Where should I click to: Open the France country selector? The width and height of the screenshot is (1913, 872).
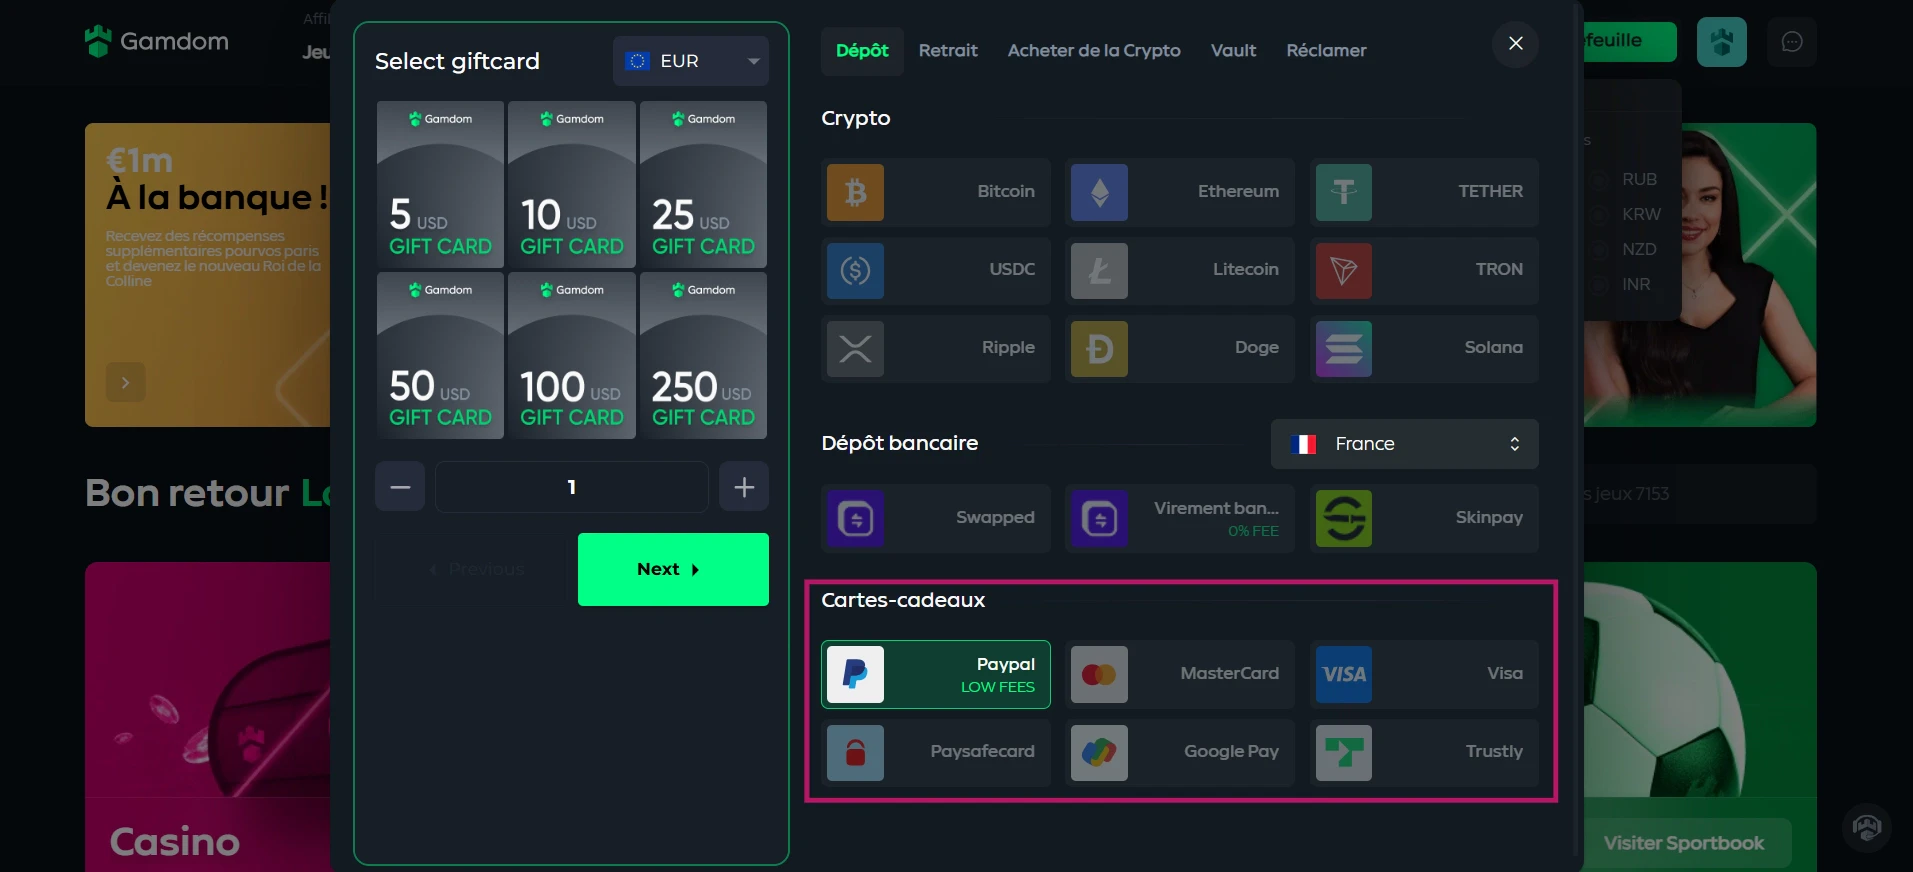point(1404,444)
